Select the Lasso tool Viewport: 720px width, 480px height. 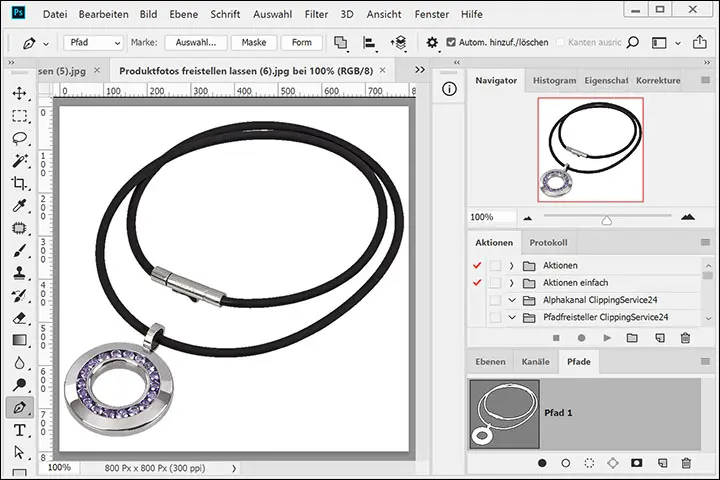(19, 138)
